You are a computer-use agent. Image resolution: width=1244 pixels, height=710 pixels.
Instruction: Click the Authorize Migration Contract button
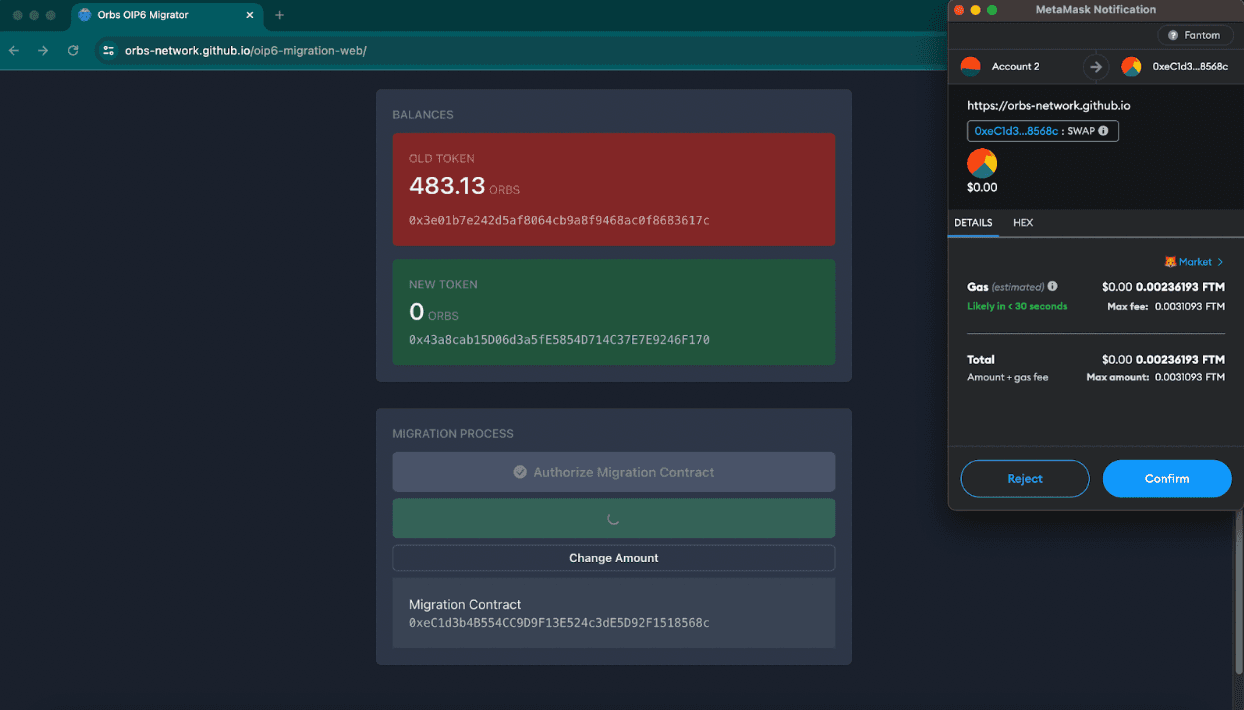tap(613, 472)
